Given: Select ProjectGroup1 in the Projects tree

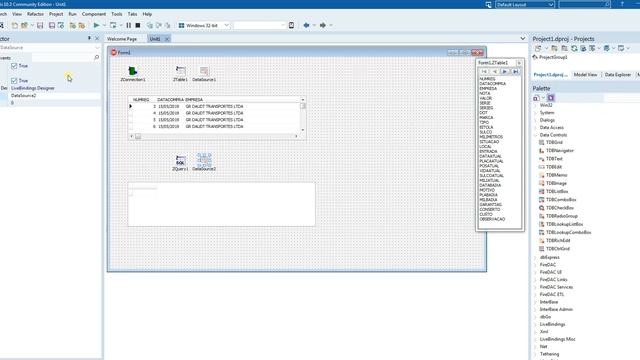Looking at the screenshot, I should [553, 57].
